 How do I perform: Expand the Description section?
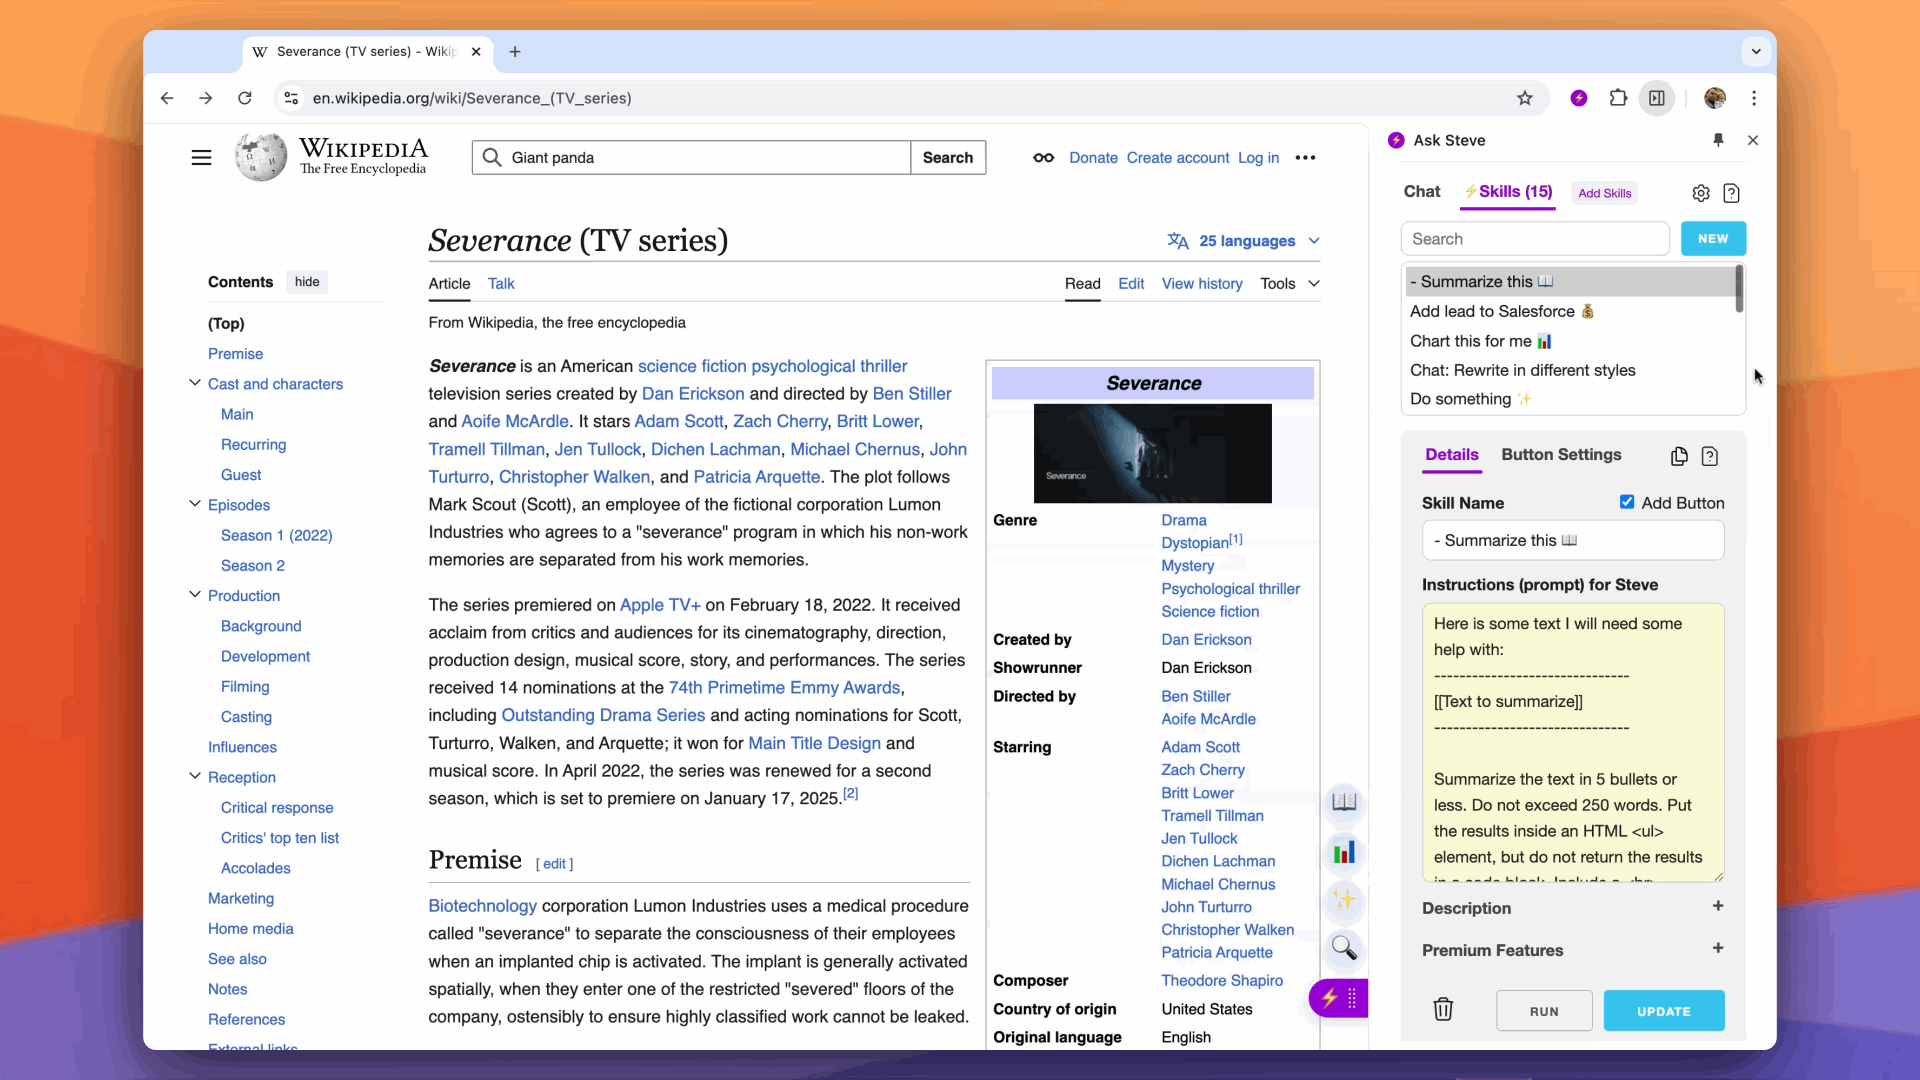[1717, 906]
